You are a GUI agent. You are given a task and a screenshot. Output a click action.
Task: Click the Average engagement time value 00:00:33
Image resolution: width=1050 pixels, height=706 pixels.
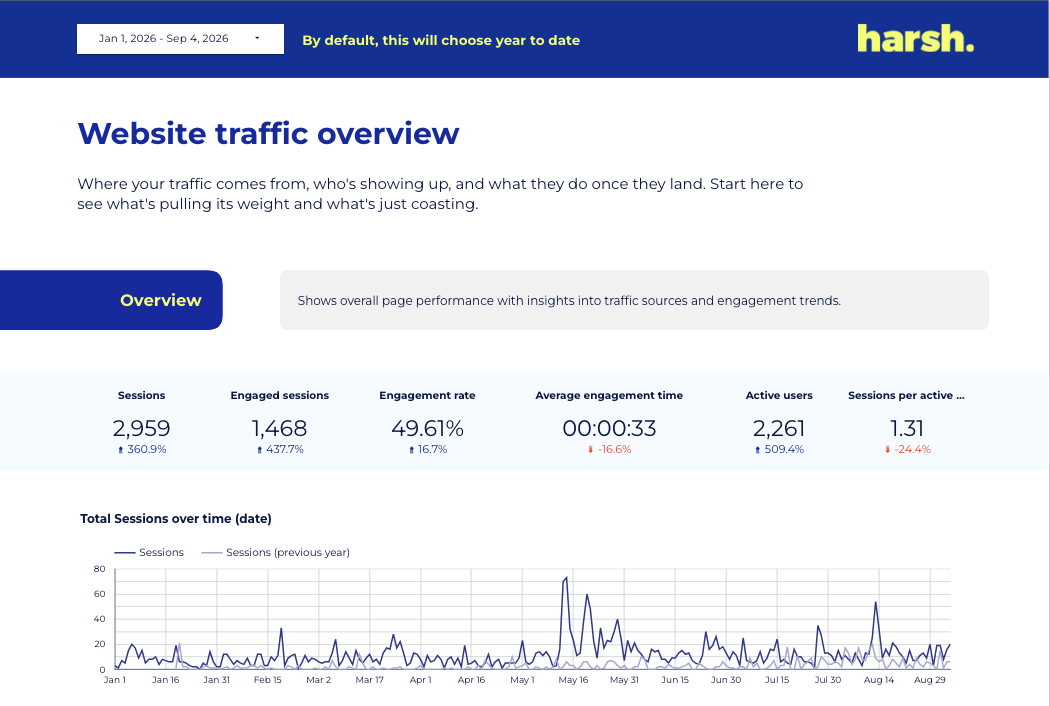(609, 428)
